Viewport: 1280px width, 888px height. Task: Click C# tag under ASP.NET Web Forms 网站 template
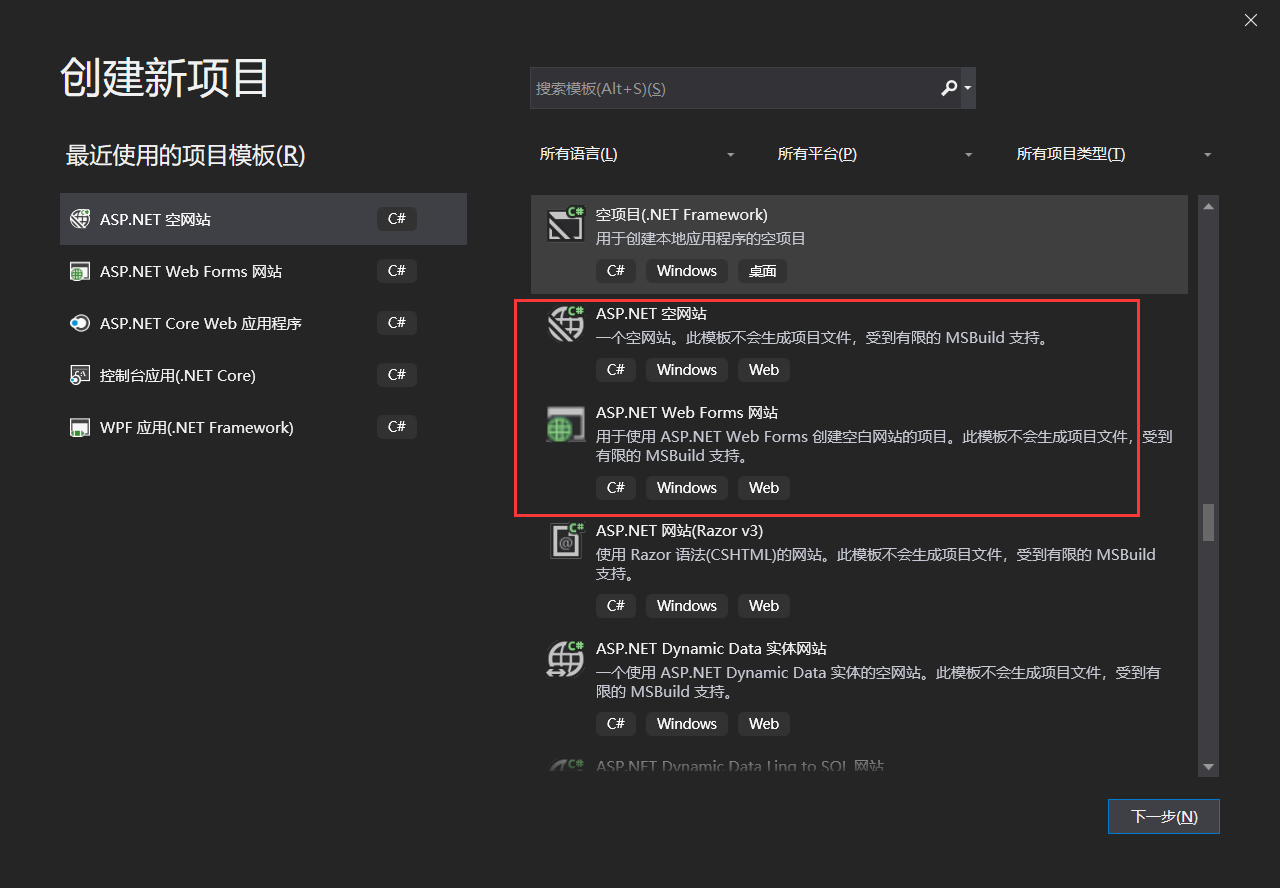coord(616,488)
